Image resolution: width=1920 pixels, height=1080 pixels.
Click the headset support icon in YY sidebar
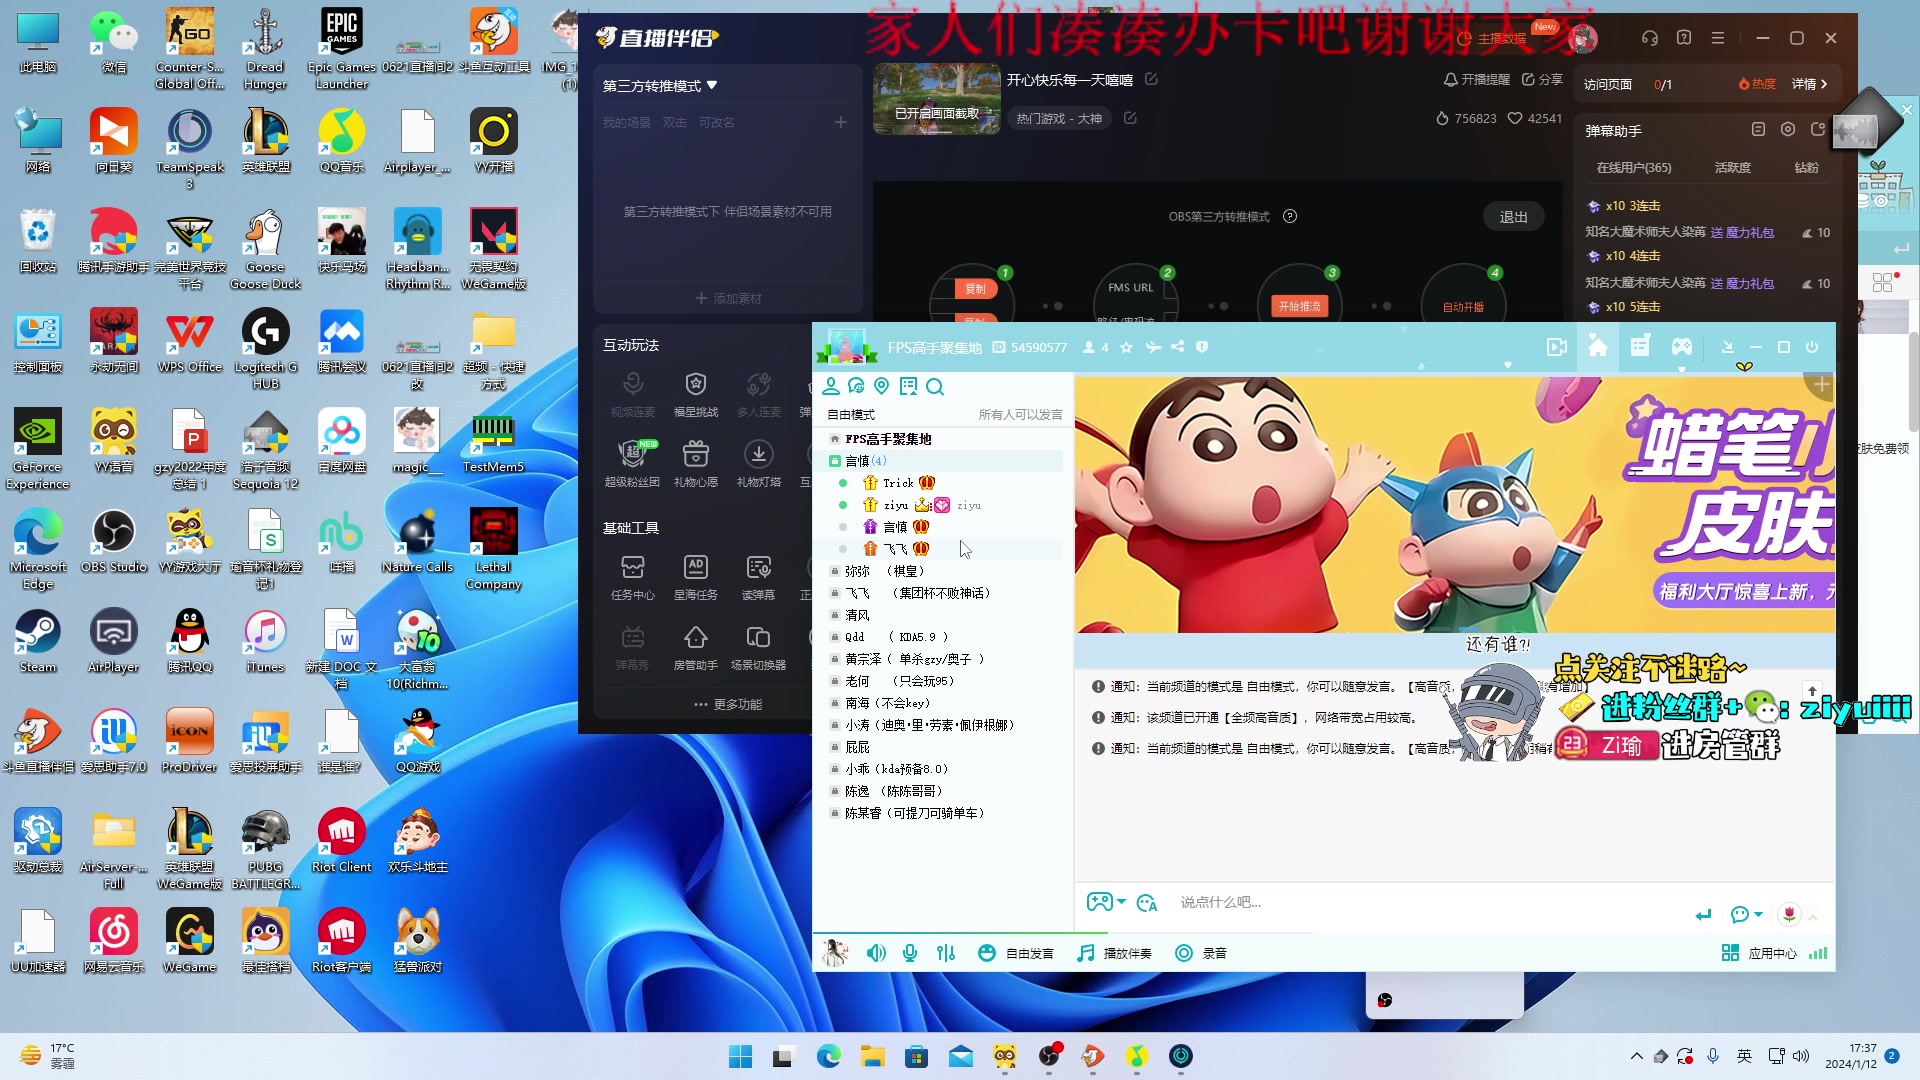click(856, 386)
